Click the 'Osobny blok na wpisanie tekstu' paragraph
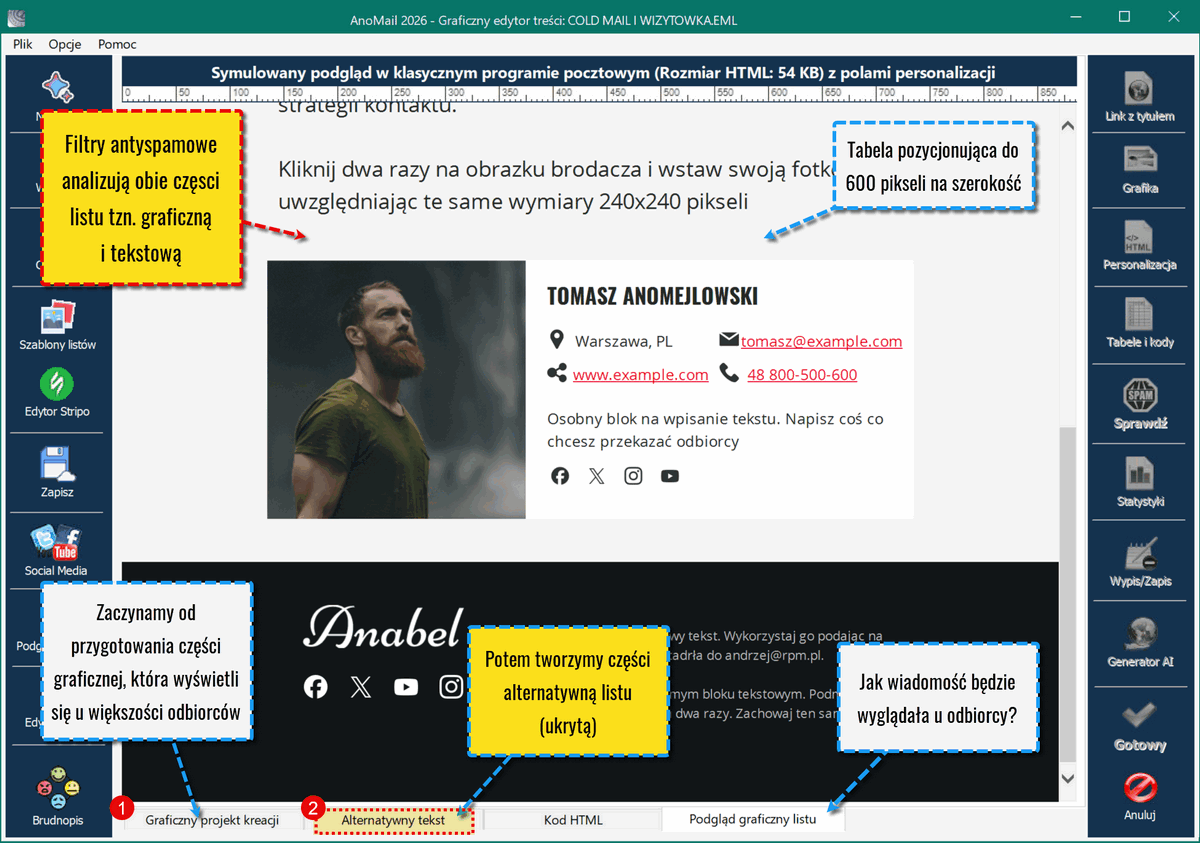 coord(715,430)
